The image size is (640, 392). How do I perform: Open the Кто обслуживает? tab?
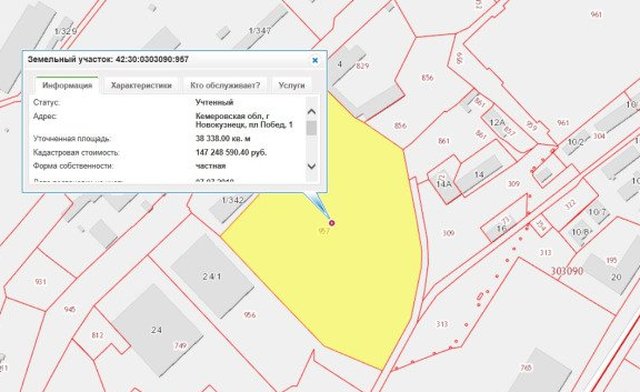[225, 85]
